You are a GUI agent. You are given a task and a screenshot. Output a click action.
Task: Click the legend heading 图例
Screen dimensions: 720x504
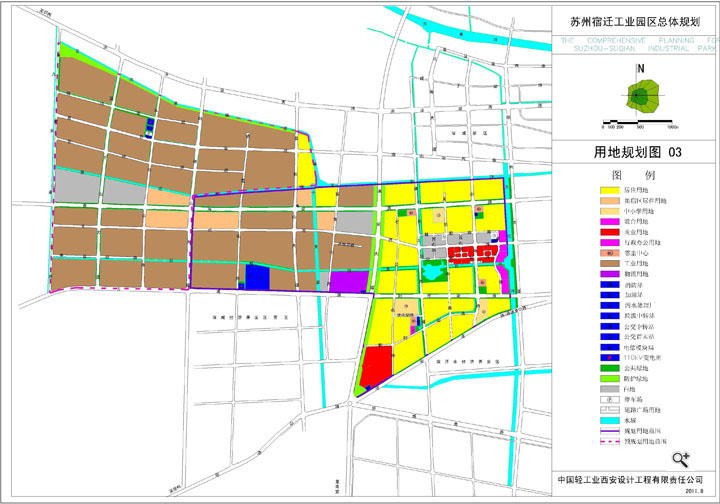tap(634, 175)
